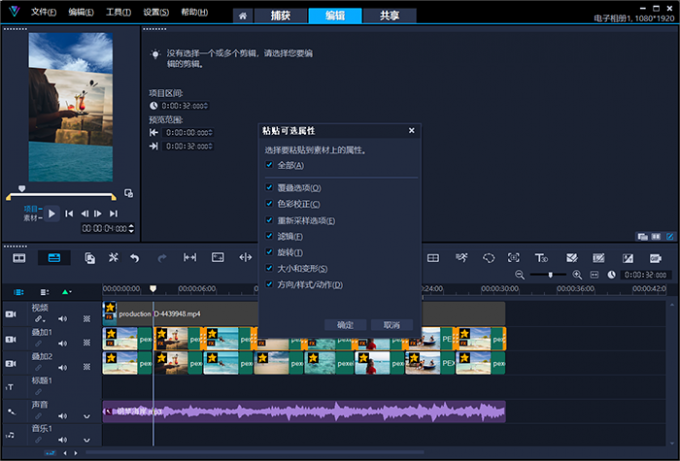Uncheck the 旋转(T) checkbox
This screenshot has width=680, height=461.
[x=269, y=252]
